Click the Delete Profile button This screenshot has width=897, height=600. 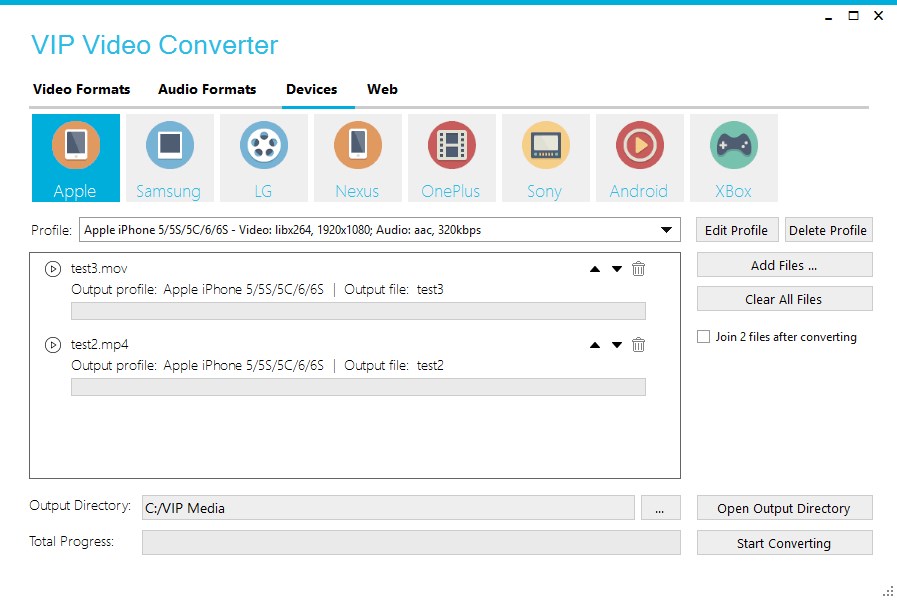[x=828, y=230]
